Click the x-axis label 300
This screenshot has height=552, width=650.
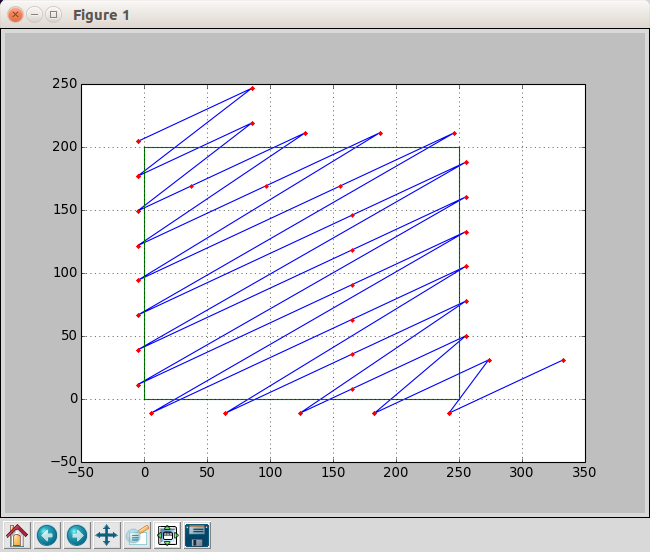(521, 472)
